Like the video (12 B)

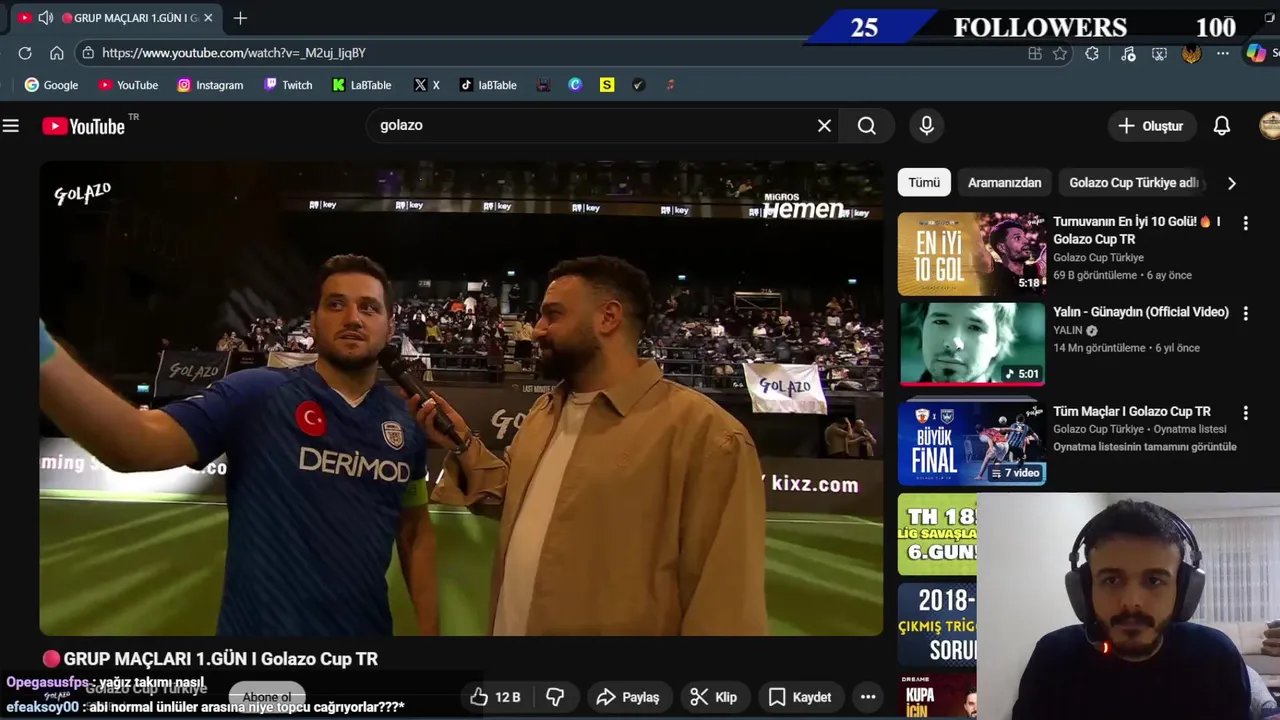click(496, 697)
